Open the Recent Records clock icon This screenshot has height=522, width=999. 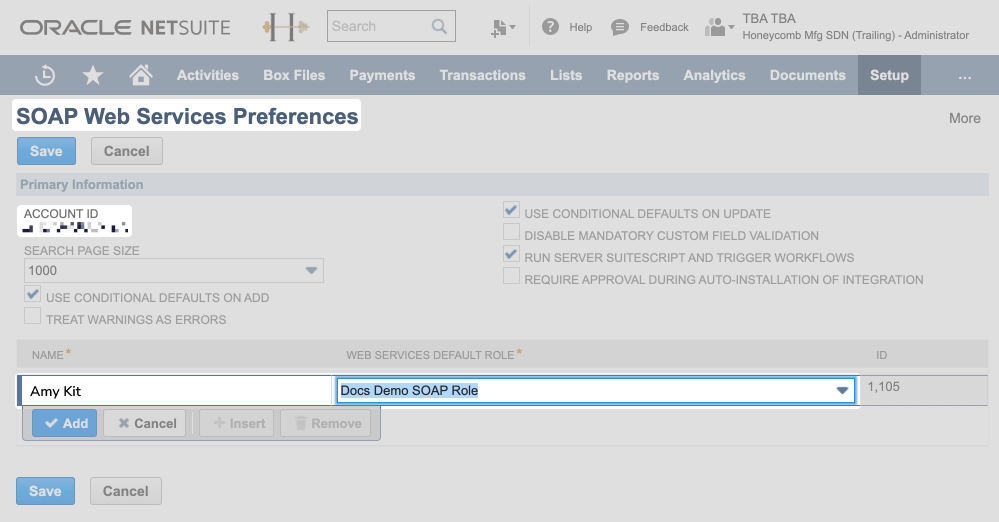[x=45, y=75]
